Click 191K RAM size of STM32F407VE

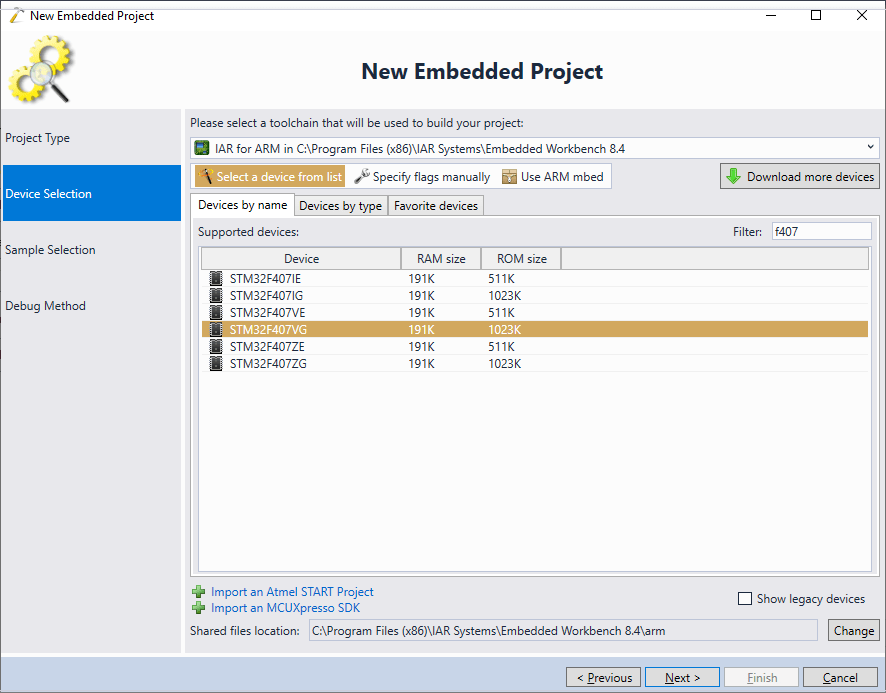422,313
